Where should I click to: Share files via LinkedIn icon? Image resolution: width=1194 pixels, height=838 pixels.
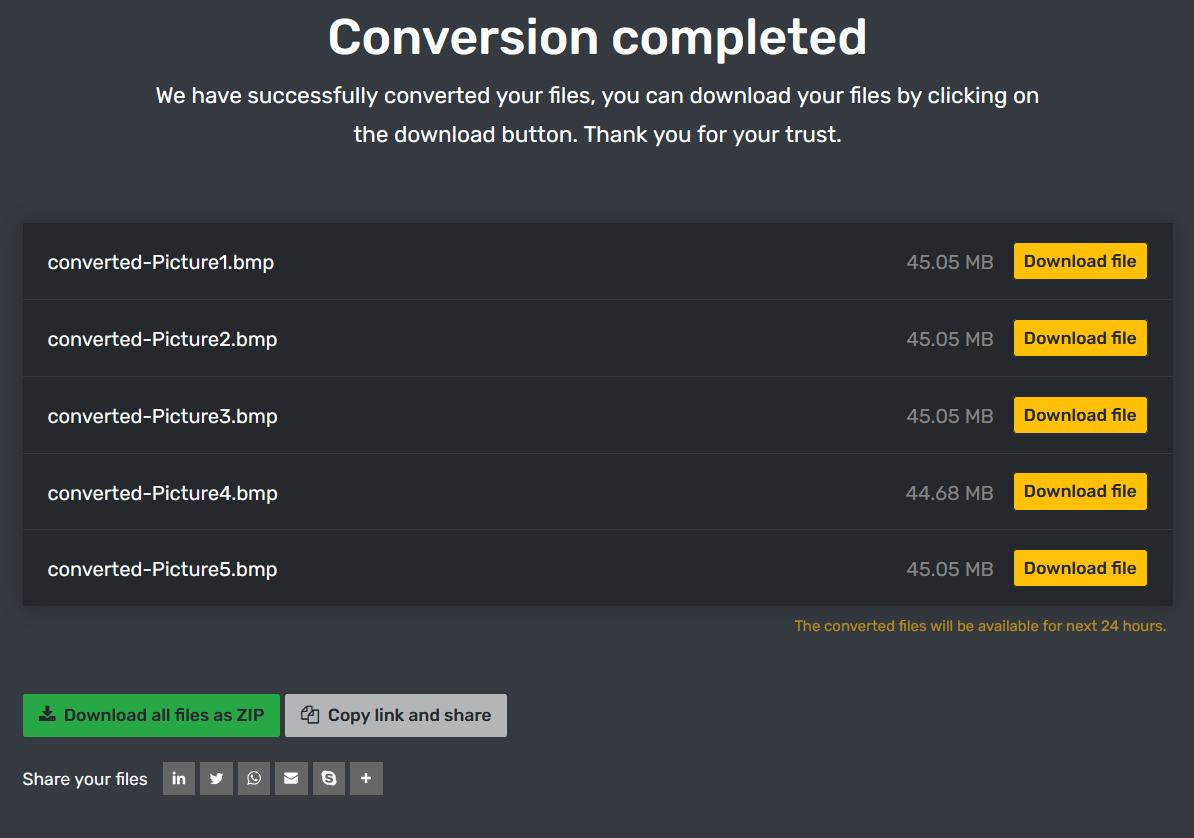[179, 779]
